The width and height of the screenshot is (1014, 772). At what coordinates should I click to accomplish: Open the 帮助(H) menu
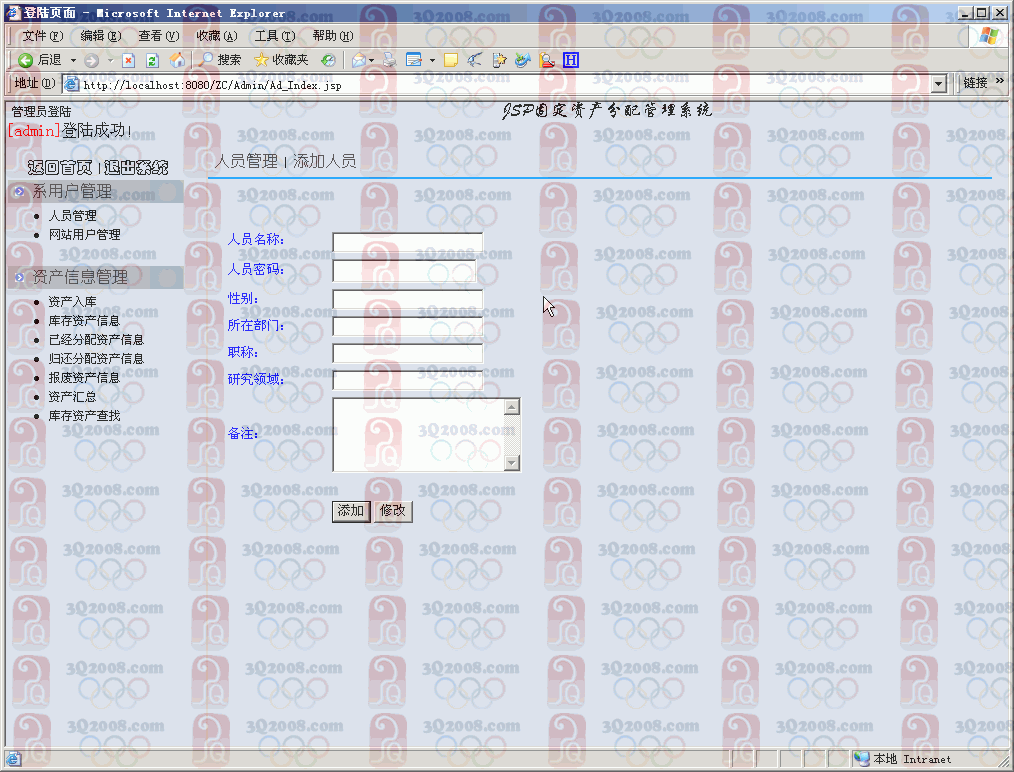tap(332, 36)
